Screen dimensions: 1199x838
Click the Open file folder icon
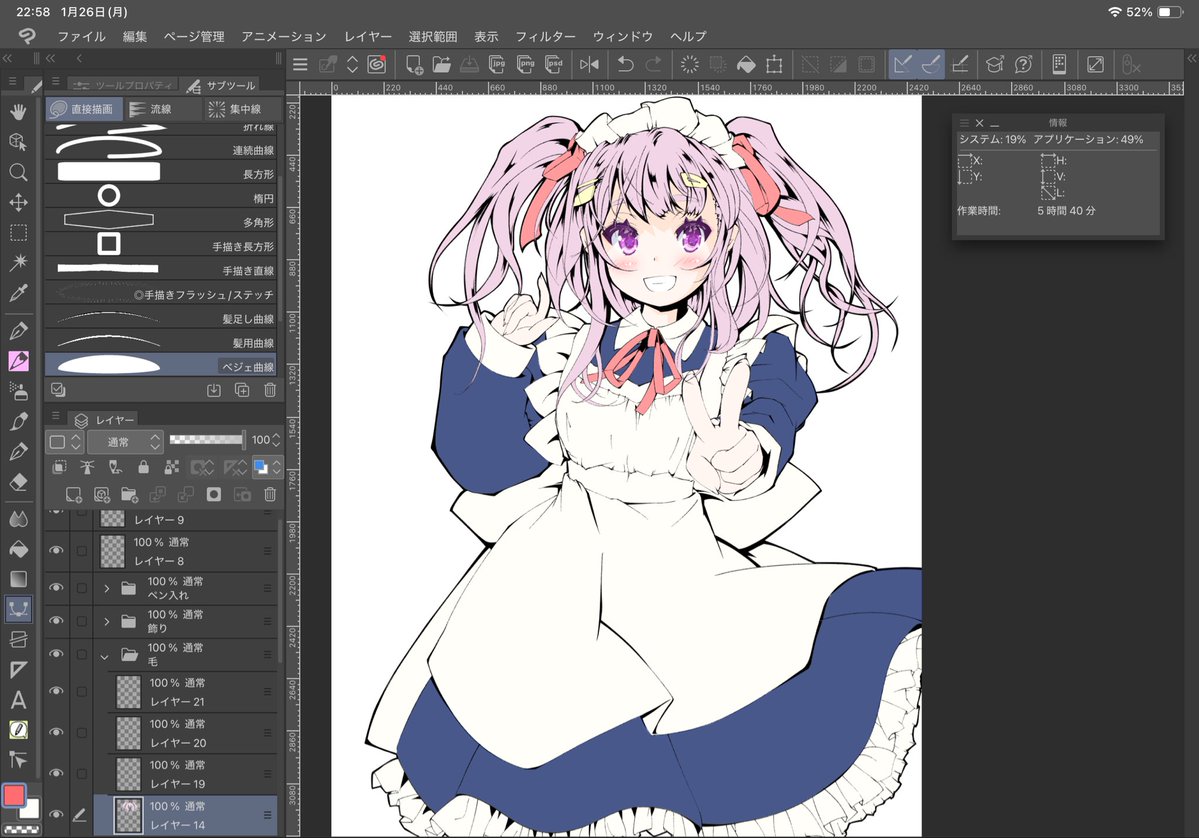tap(441, 64)
